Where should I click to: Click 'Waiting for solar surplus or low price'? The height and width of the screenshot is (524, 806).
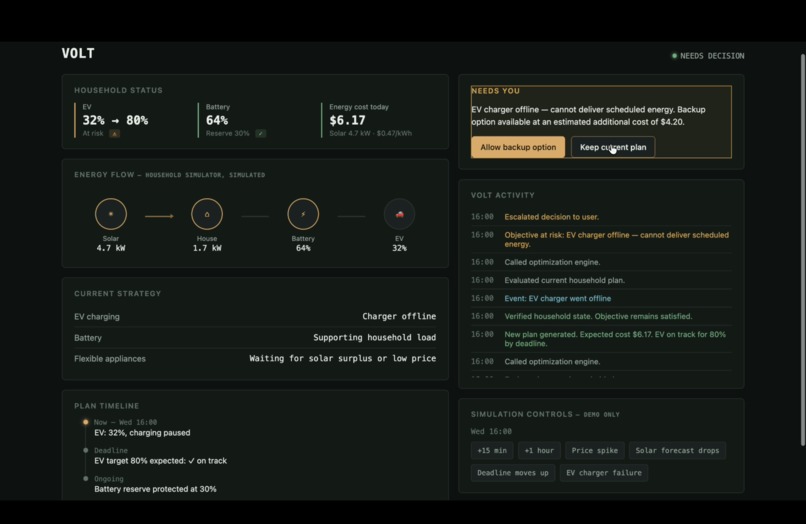[342, 358]
